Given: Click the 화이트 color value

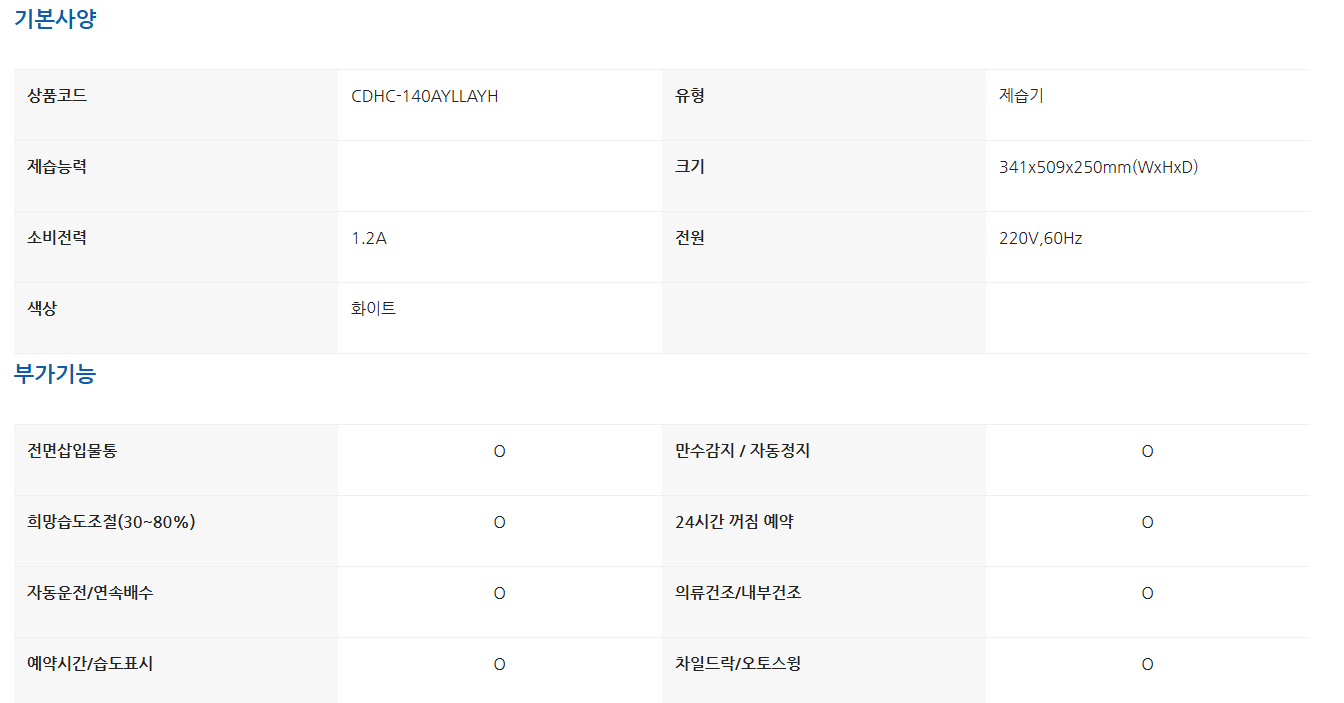Looking at the screenshot, I should tap(373, 309).
